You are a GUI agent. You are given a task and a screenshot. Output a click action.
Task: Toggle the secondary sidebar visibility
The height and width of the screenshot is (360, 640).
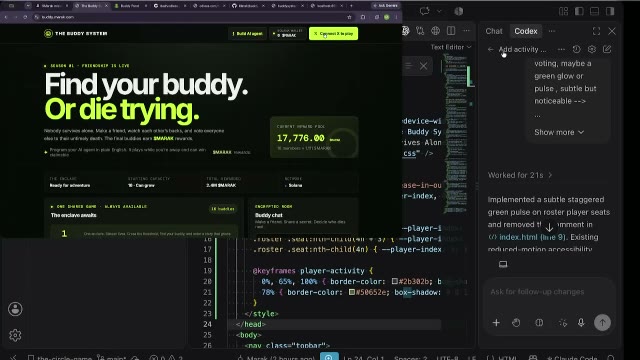point(610,11)
